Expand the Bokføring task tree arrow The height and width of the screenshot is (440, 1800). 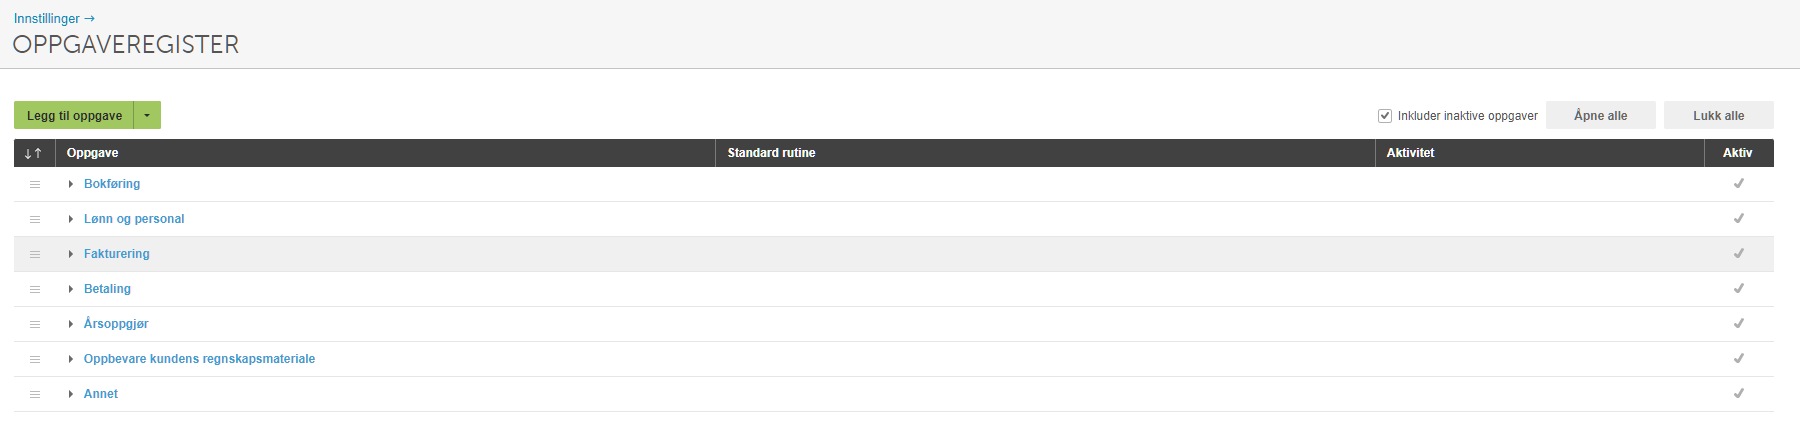click(x=71, y=184)
